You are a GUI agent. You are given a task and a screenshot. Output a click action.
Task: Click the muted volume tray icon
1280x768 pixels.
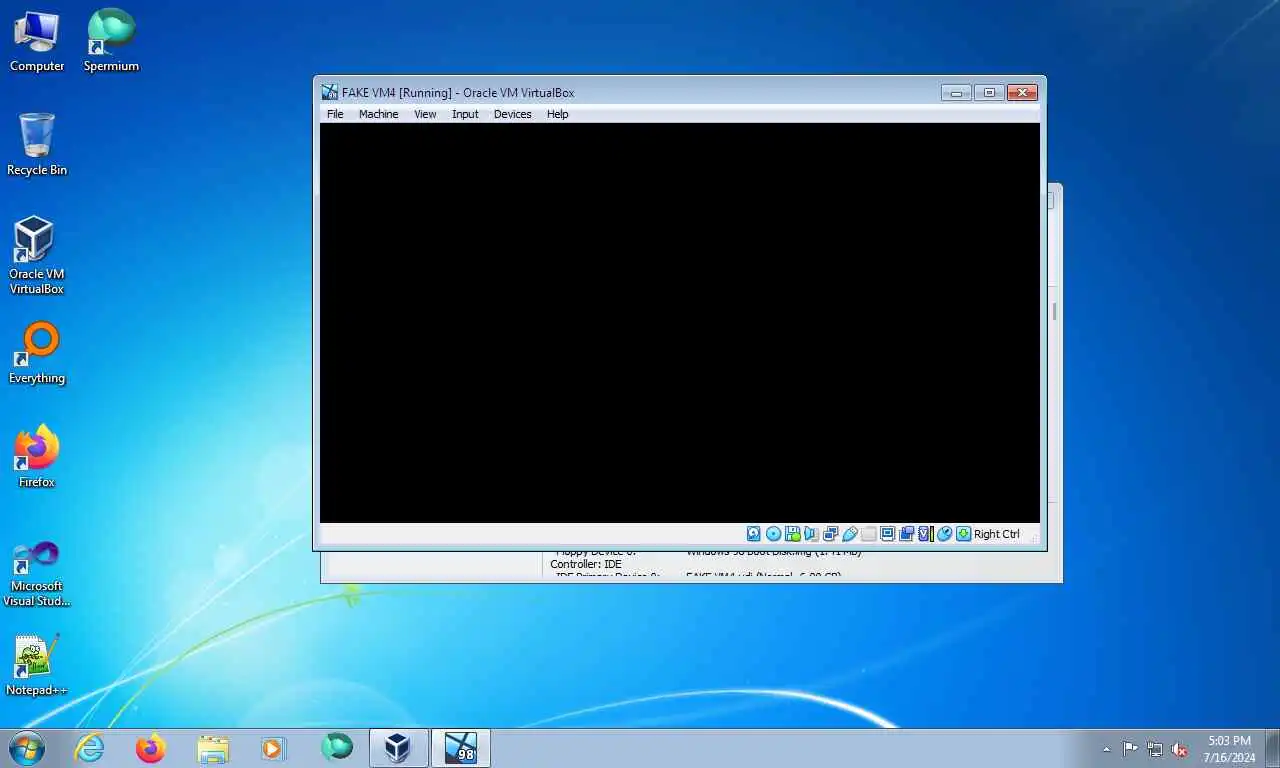point(1179,749)
